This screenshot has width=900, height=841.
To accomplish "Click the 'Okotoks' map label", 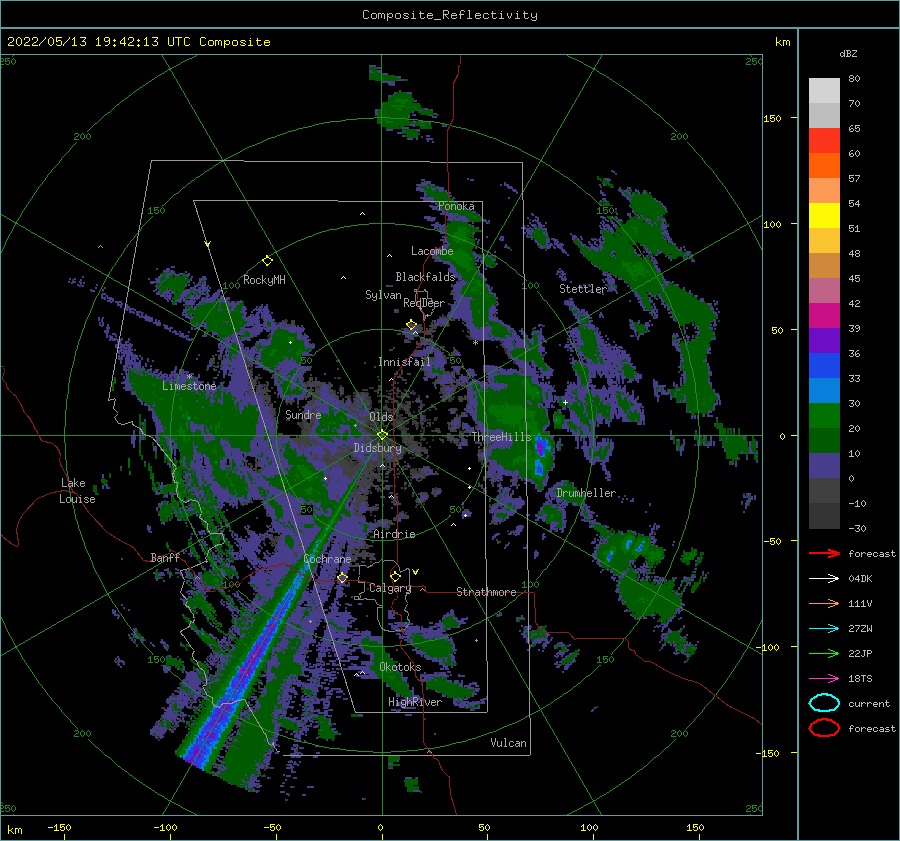I will click(x=400, y=667).
